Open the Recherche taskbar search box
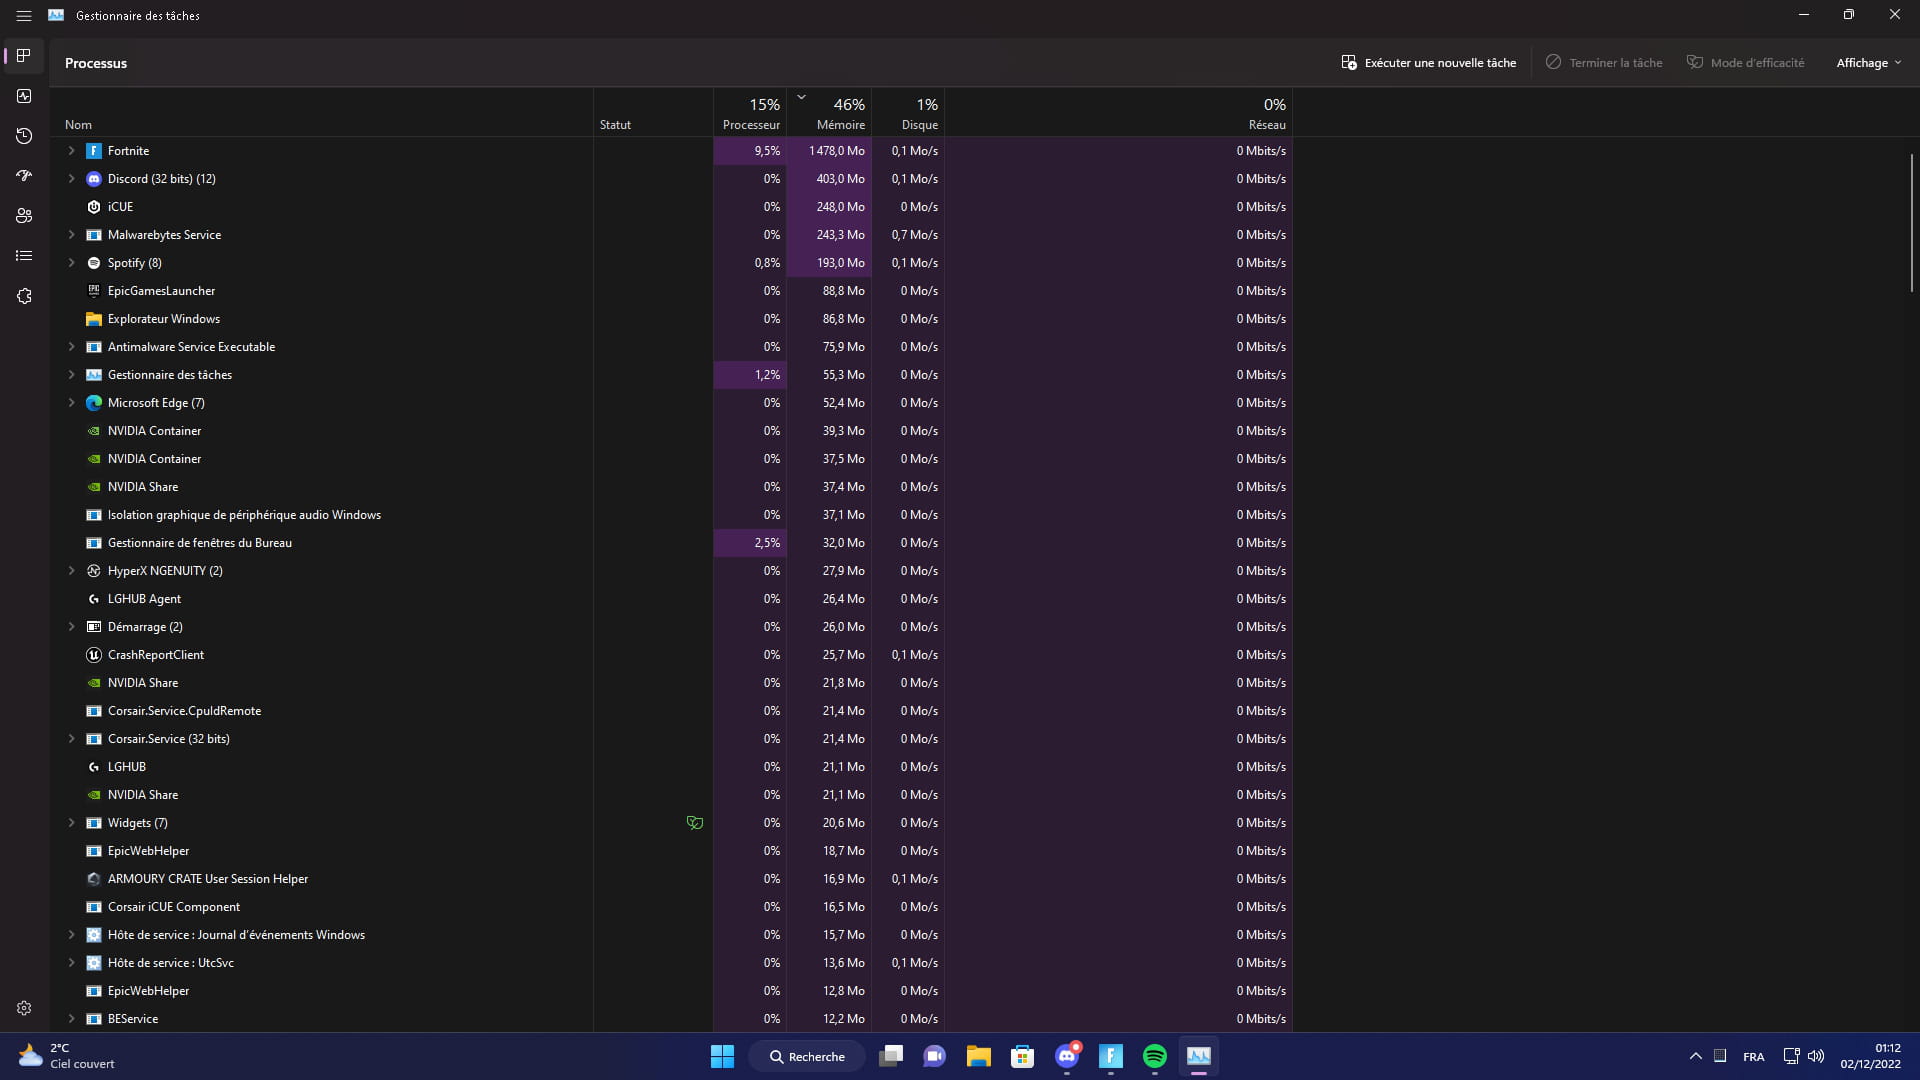Screen dimensions: 1920x1080 click(807, 1056)
